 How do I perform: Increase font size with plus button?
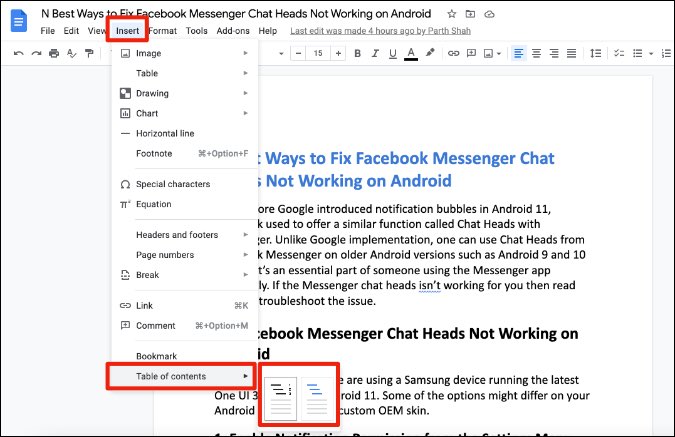point(338,53)
